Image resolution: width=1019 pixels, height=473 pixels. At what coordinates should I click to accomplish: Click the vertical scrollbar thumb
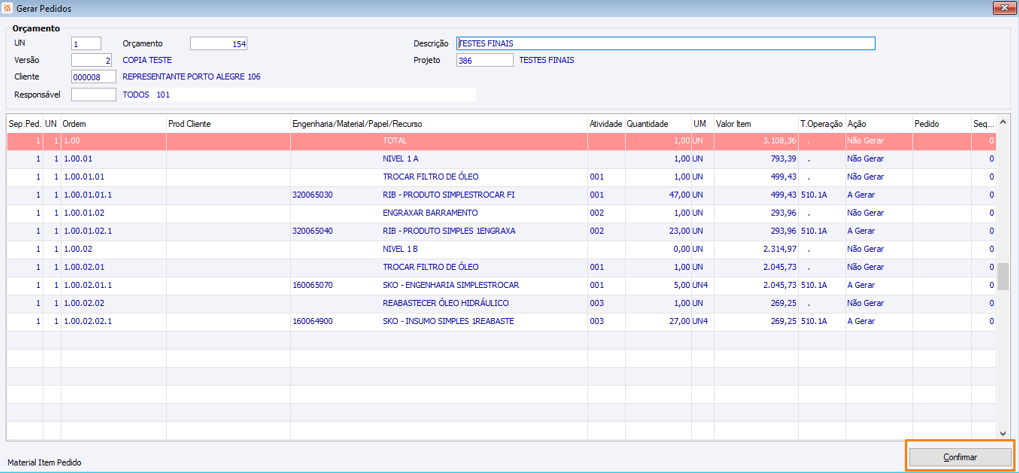coord(1003,276)
